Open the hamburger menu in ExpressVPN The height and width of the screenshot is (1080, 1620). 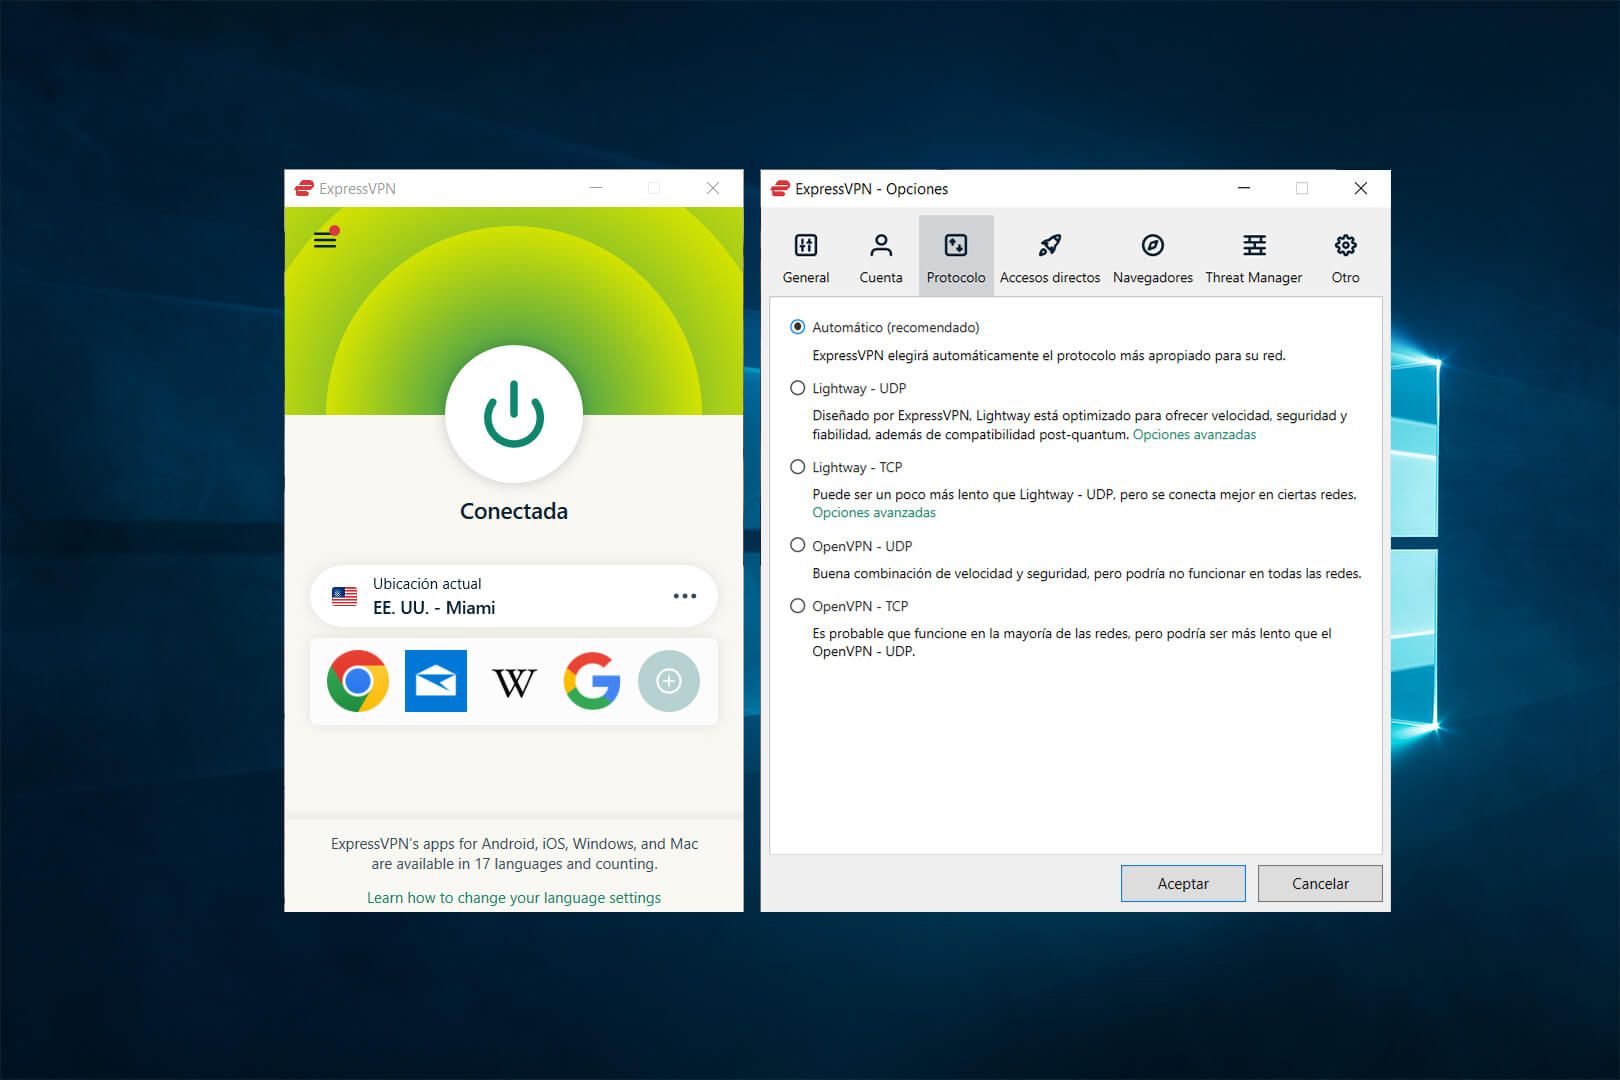point(325,240)
